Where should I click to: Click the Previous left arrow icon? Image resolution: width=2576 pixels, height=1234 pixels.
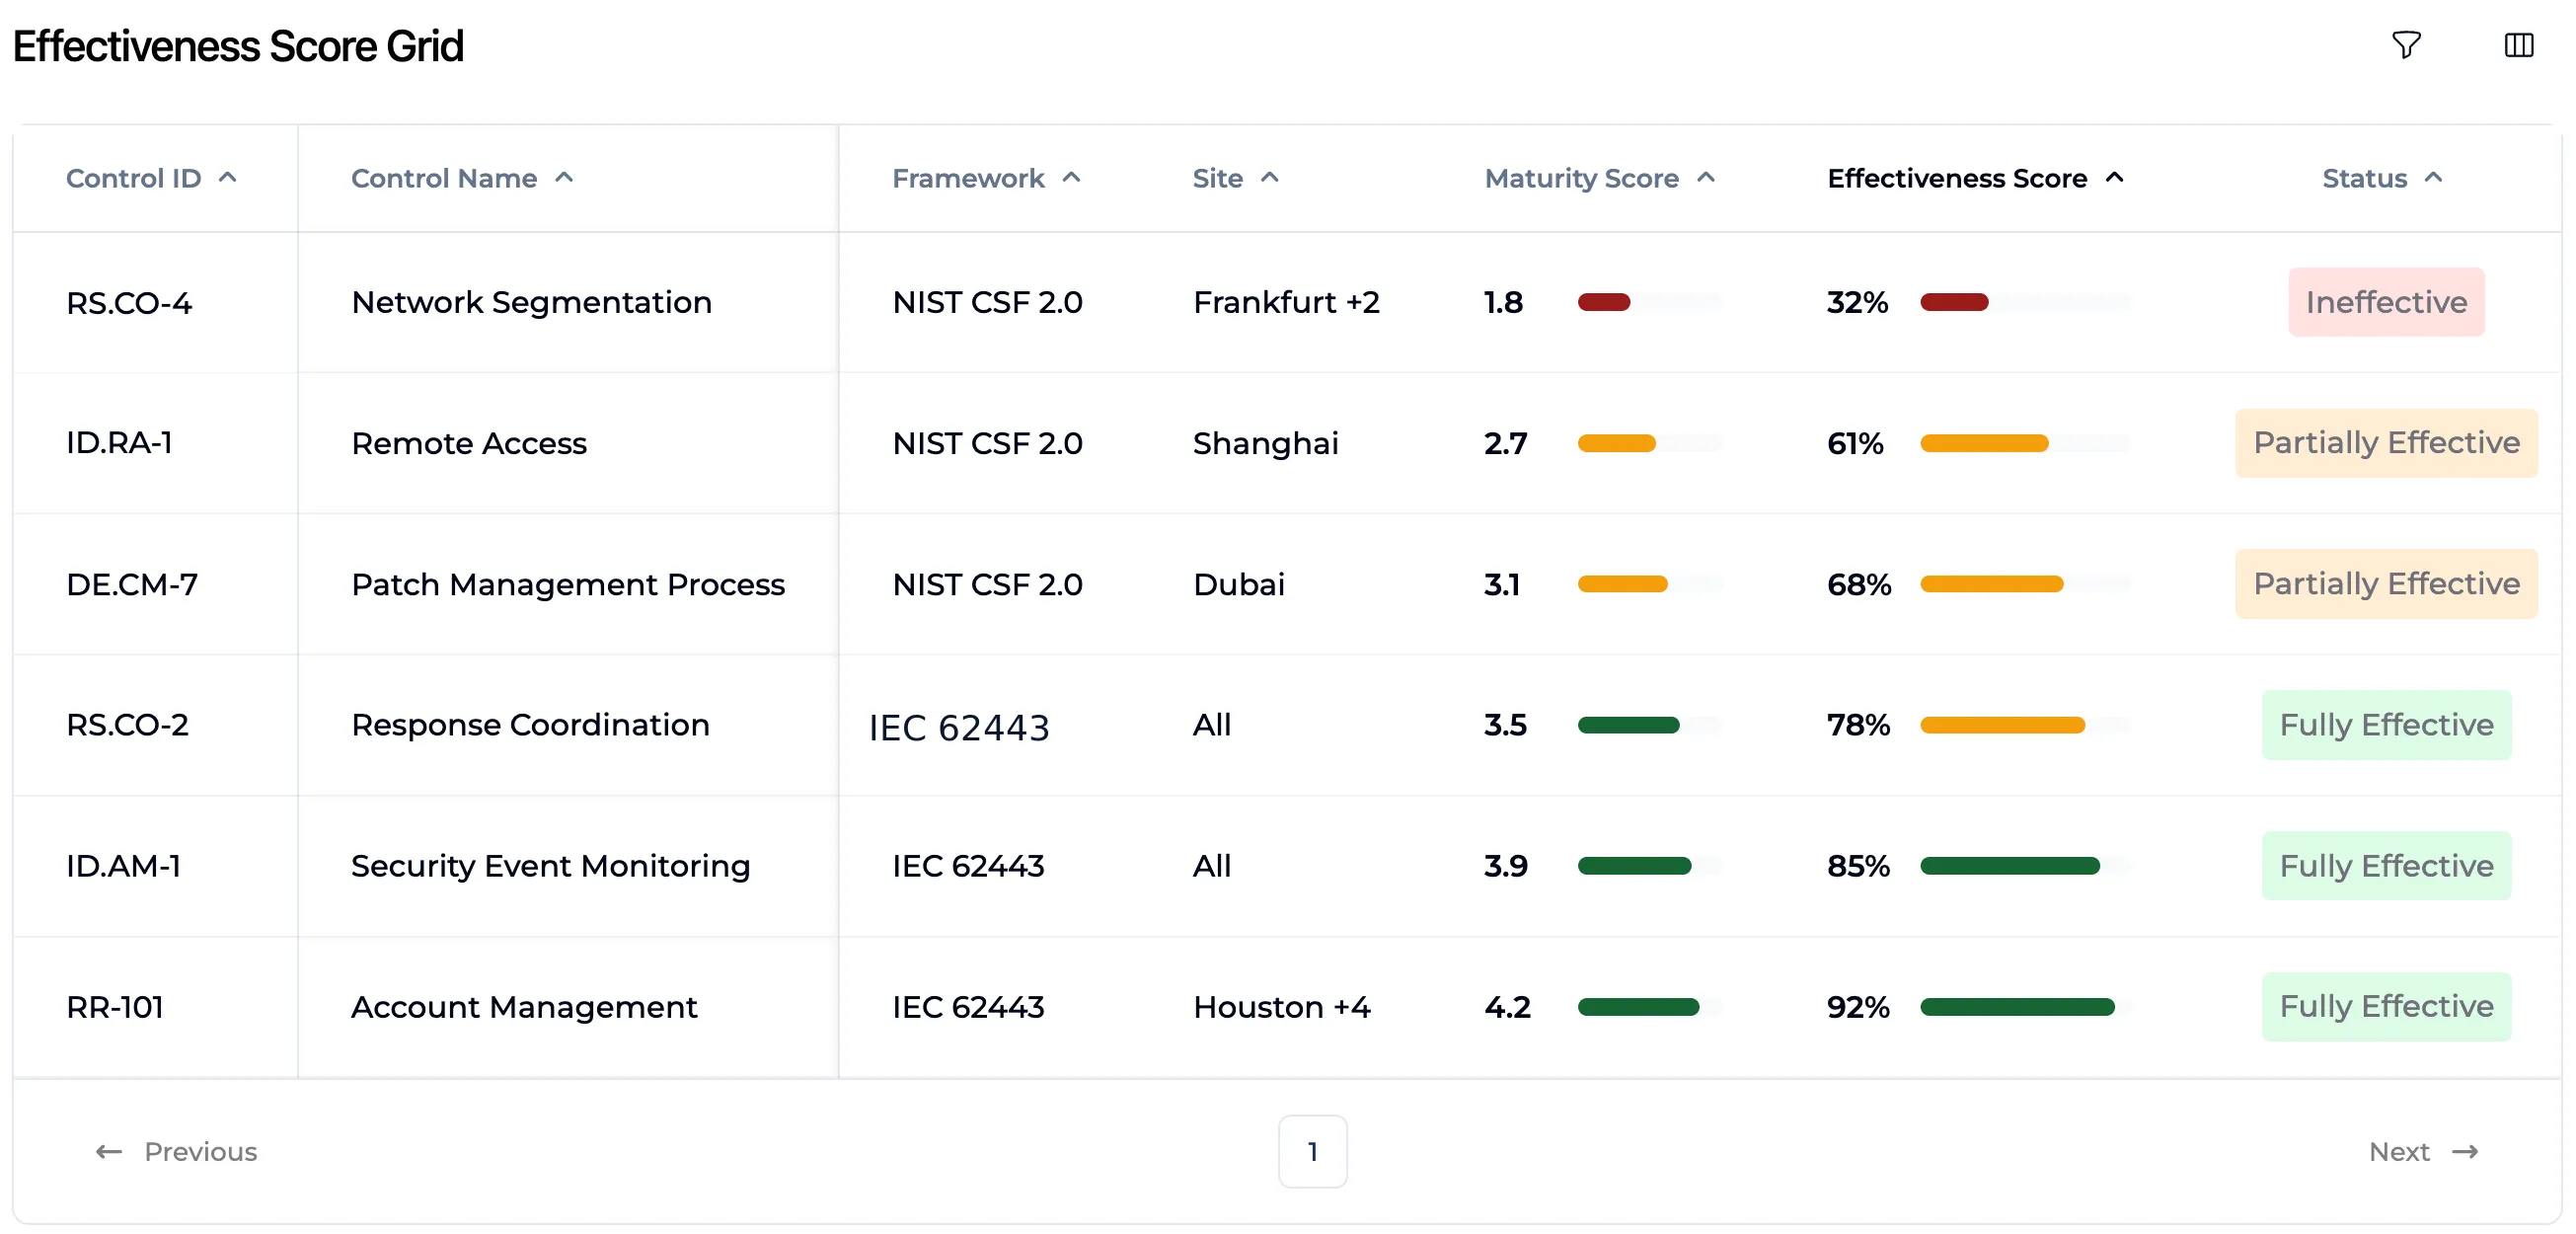pos(109,1151)
